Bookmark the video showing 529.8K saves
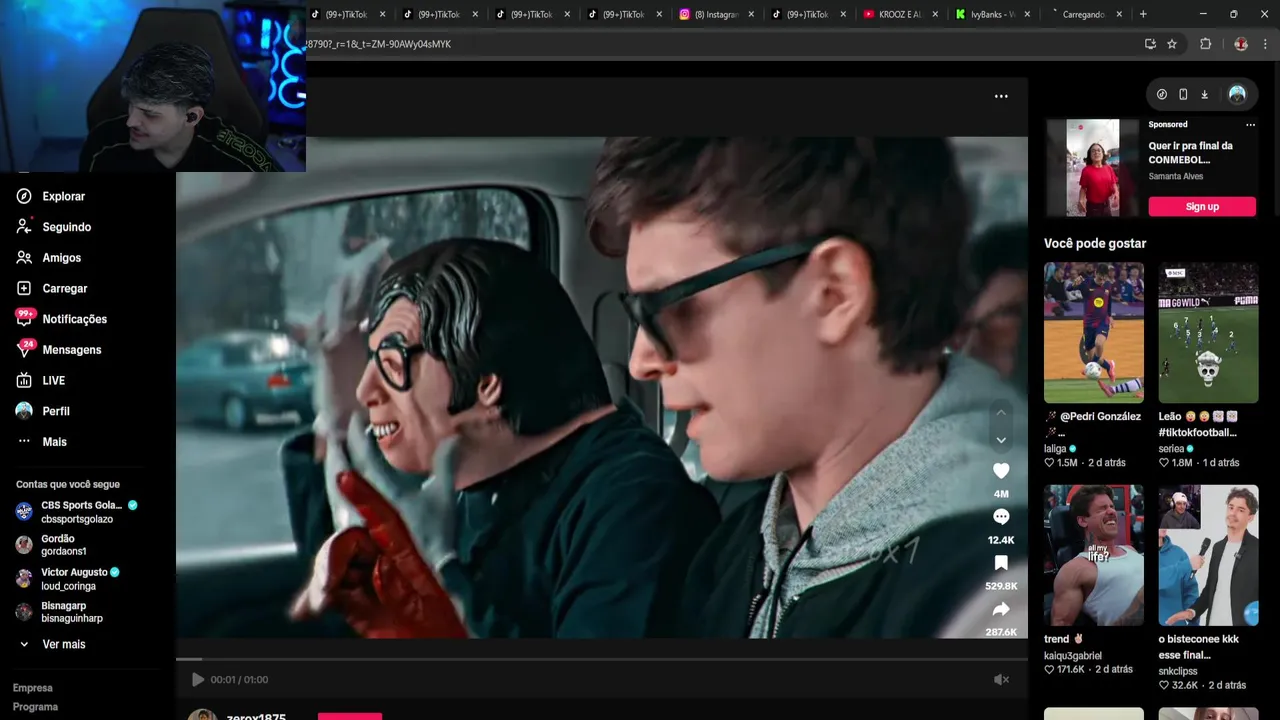 [1001, 563]
